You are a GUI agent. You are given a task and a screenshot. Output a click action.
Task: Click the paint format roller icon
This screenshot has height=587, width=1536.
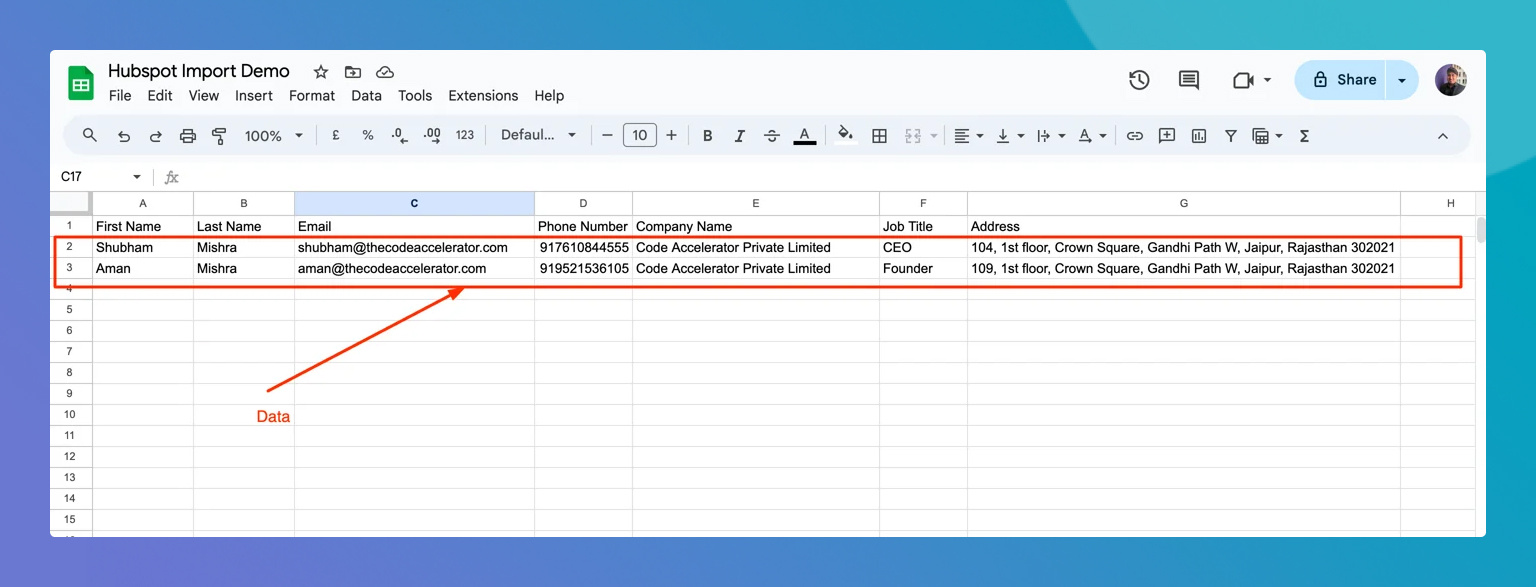[x=219, y=136]
